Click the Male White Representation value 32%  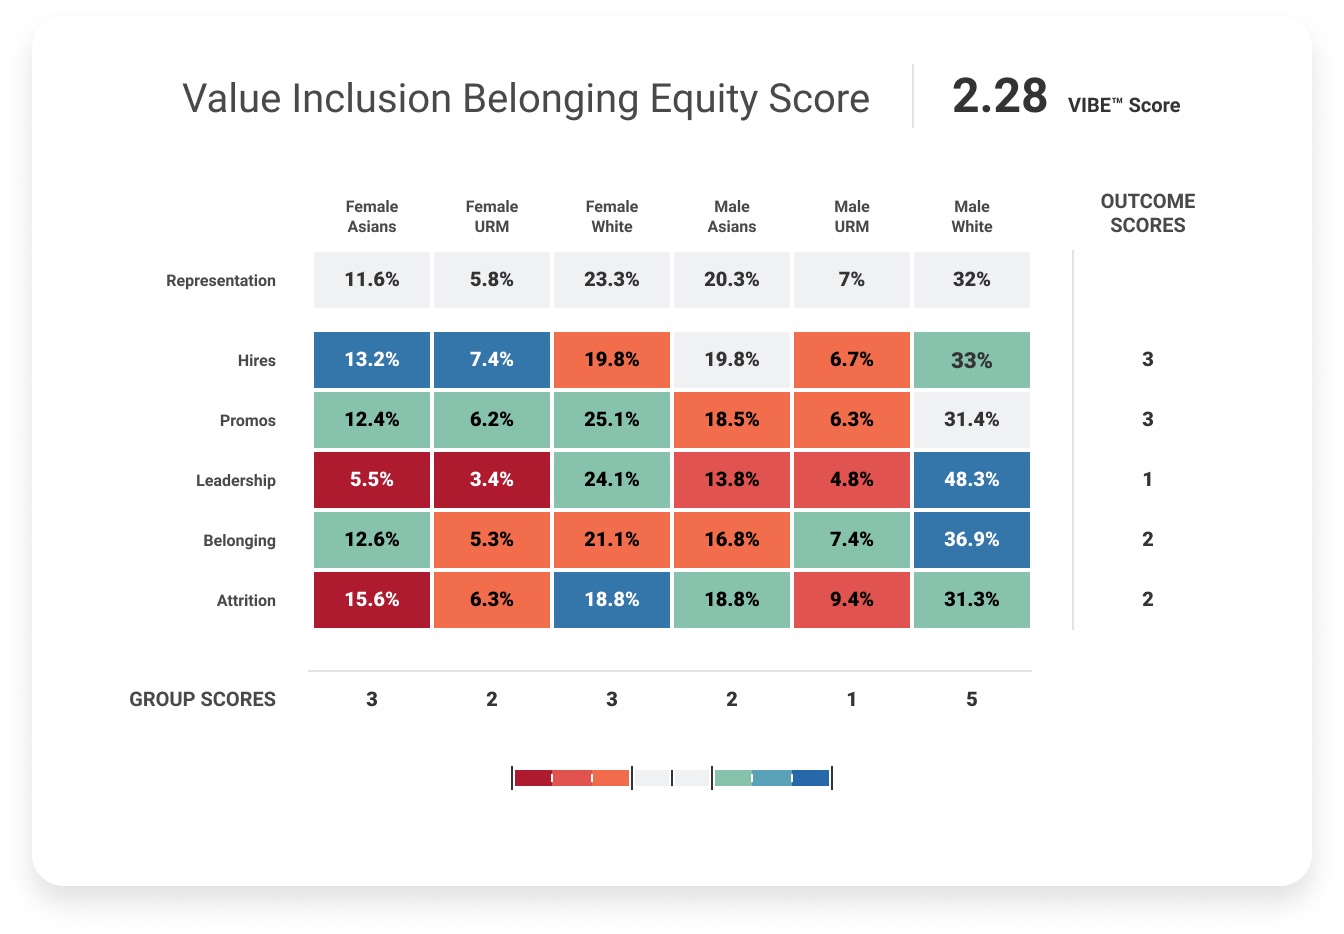point(971,280)
